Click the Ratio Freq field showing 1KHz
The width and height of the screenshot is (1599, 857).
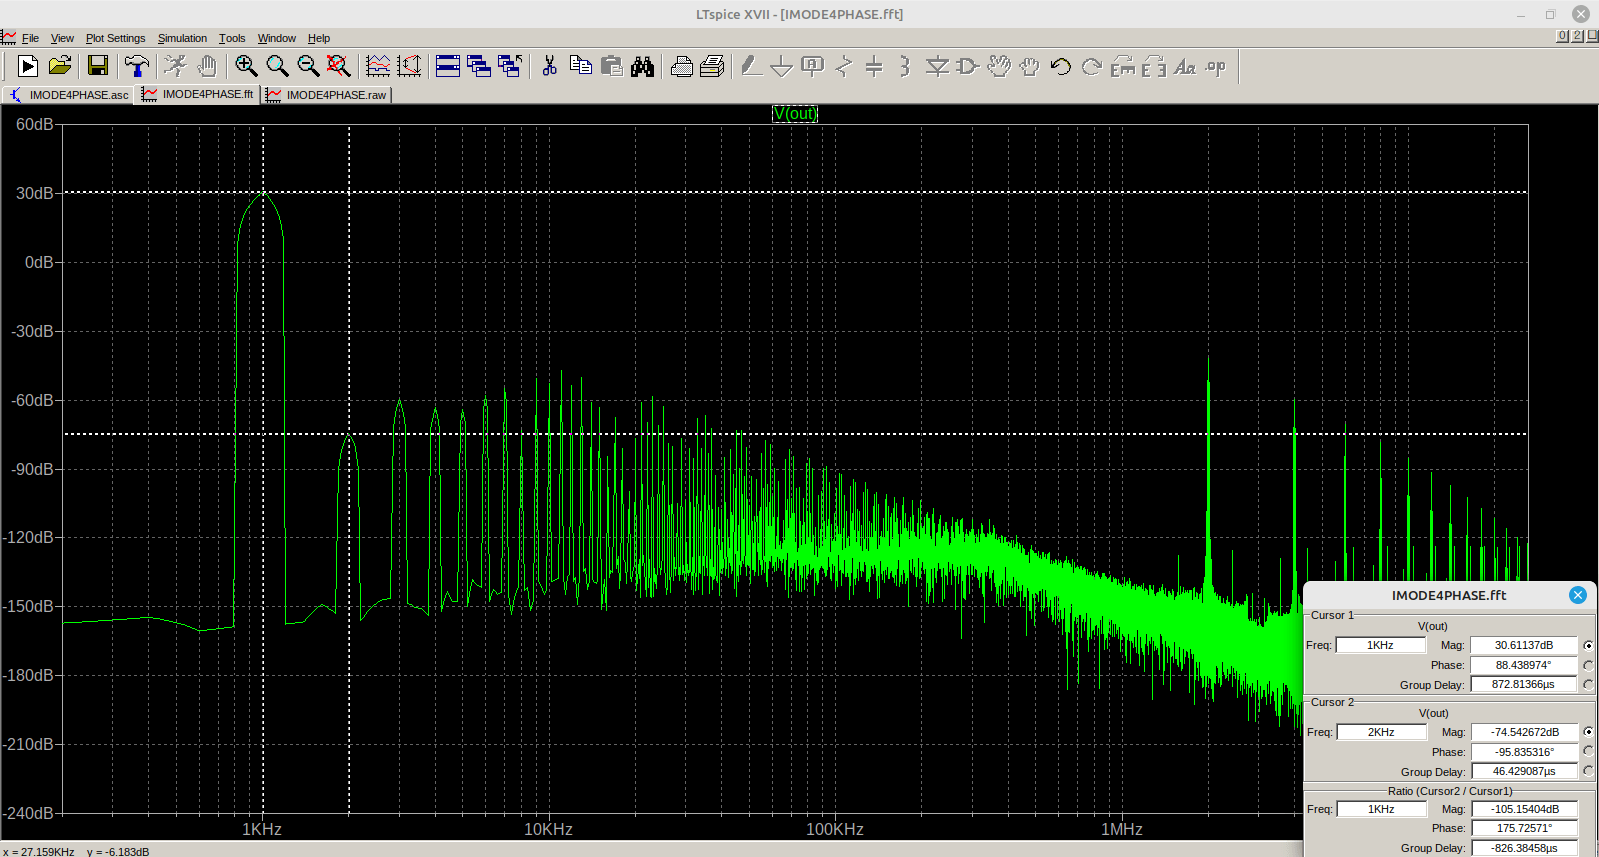pyautogui.click(x=1381, y=809)
